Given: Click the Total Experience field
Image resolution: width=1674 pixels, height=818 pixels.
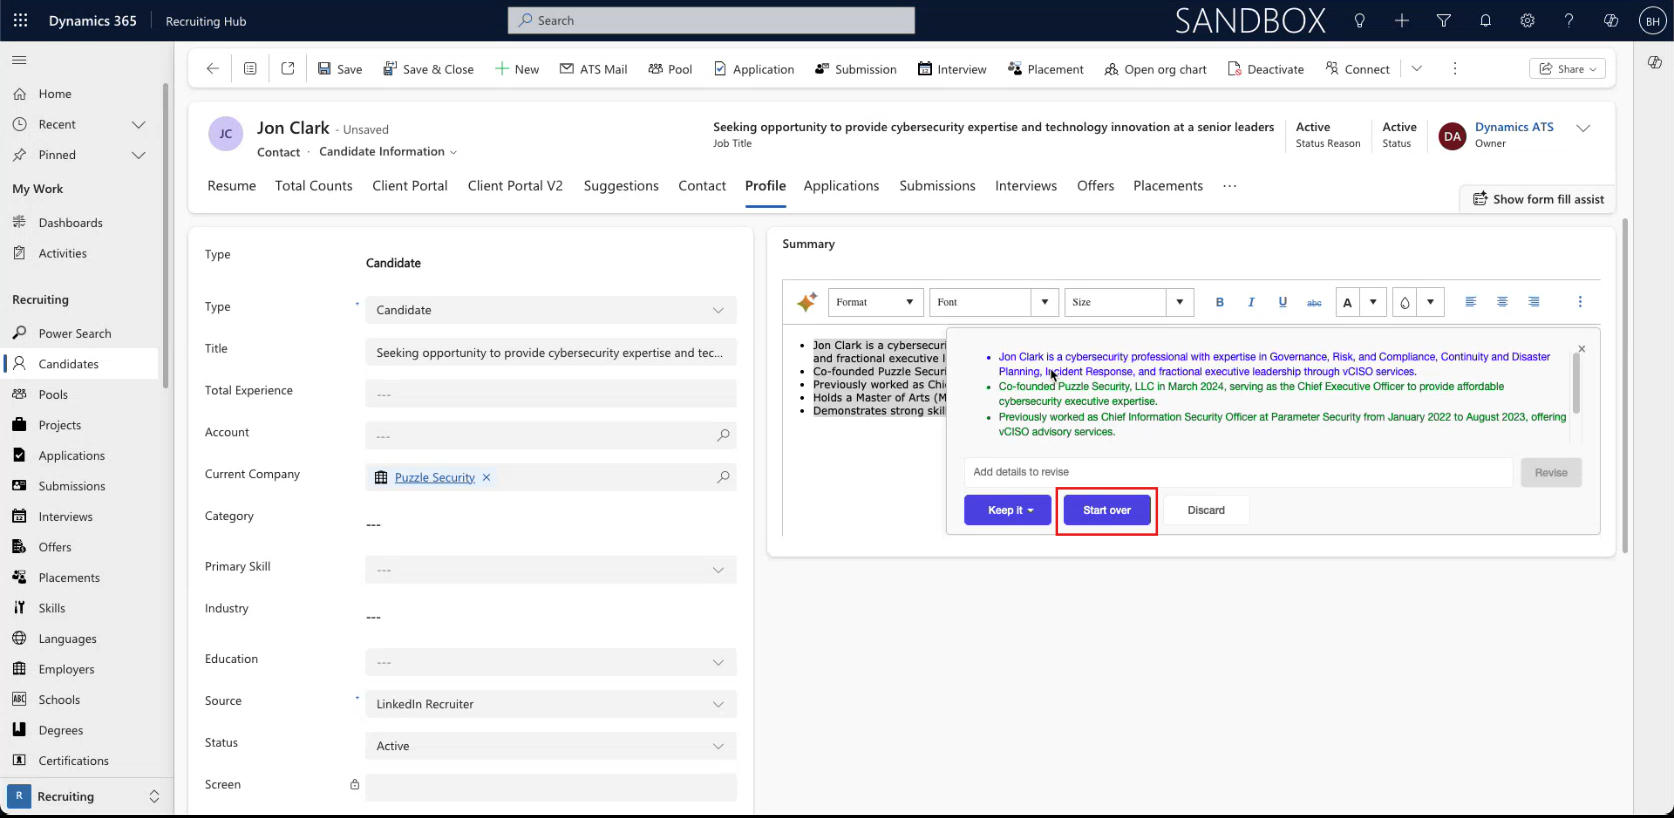Looking at the screenshot, I should click(x=550, y=394).
